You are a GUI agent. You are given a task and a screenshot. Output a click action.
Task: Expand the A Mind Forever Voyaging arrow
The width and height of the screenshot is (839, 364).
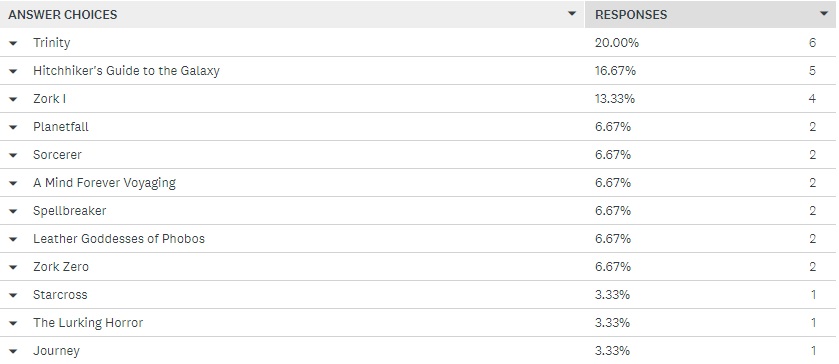[x=13, y=183]
